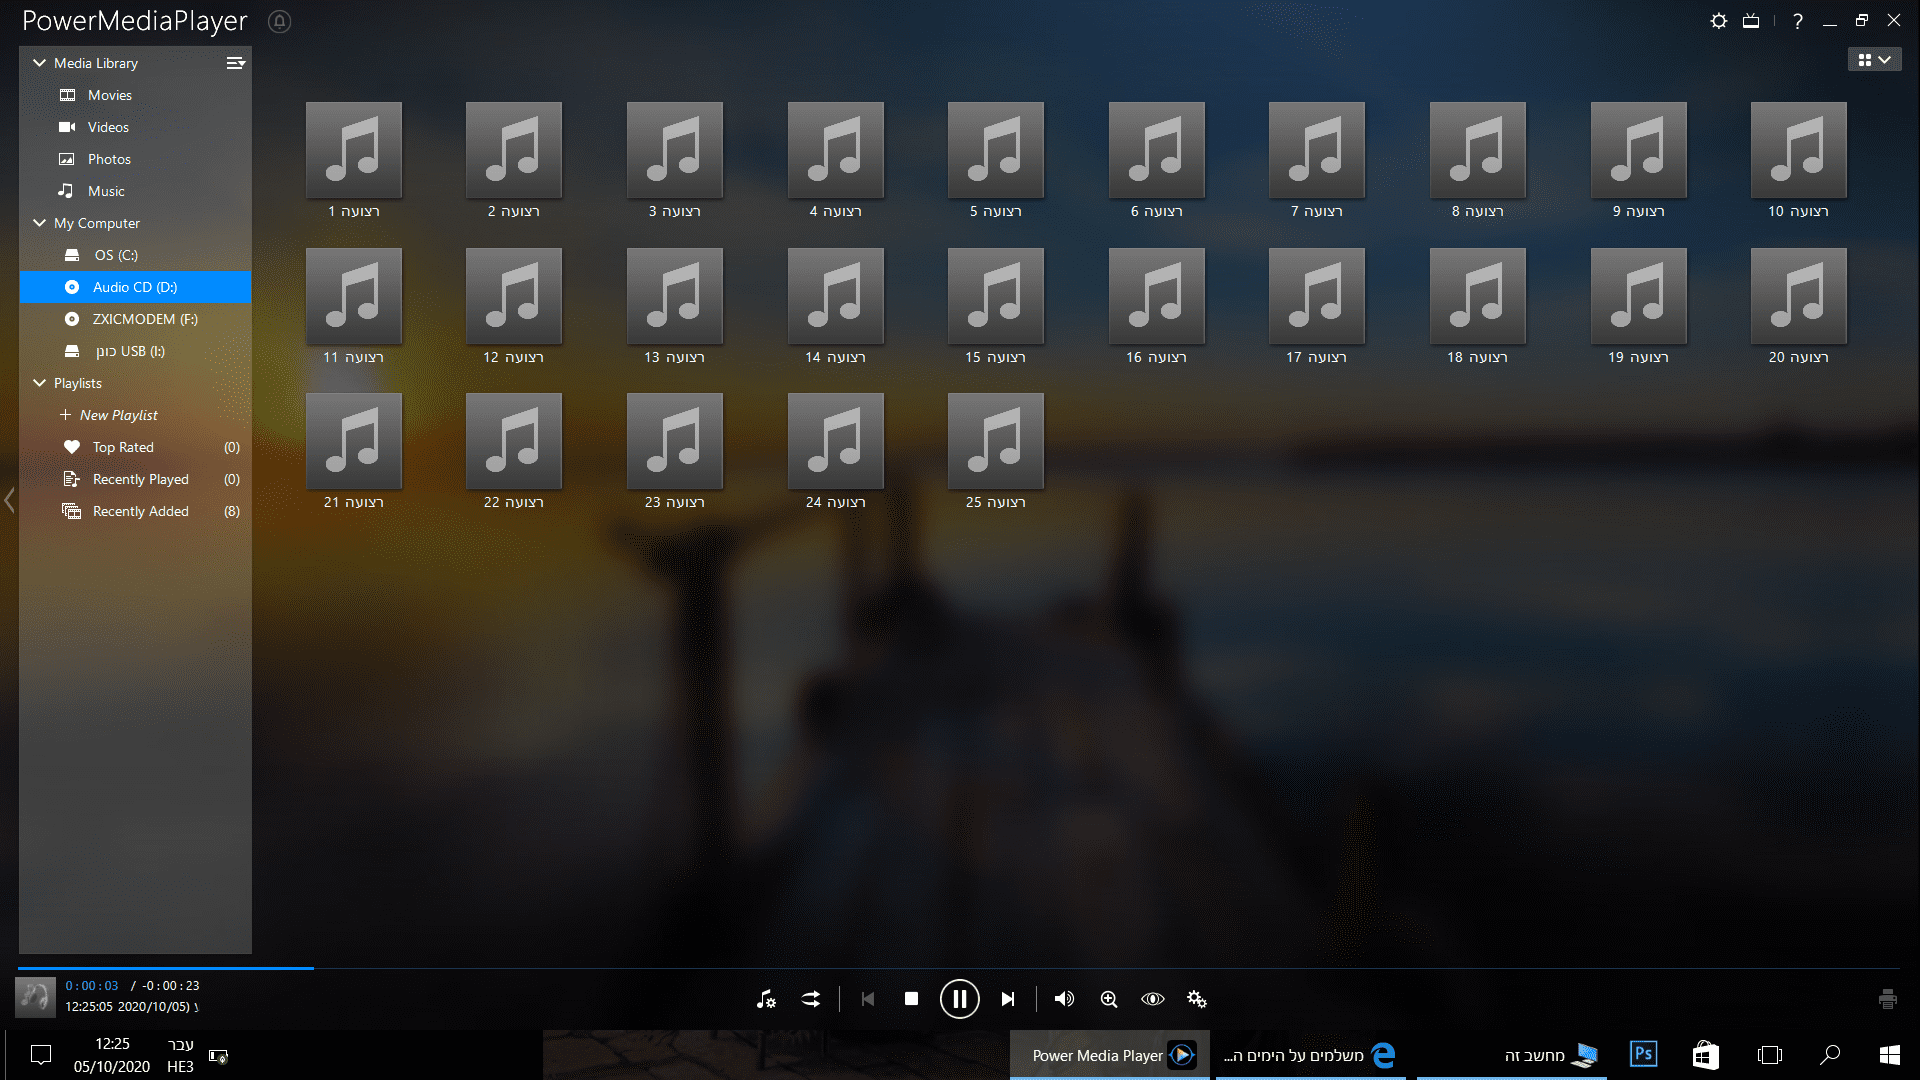Open Photoshop from the taskbar
This screenshot has width=1920, height=1080.
tap(1643, 1055)
